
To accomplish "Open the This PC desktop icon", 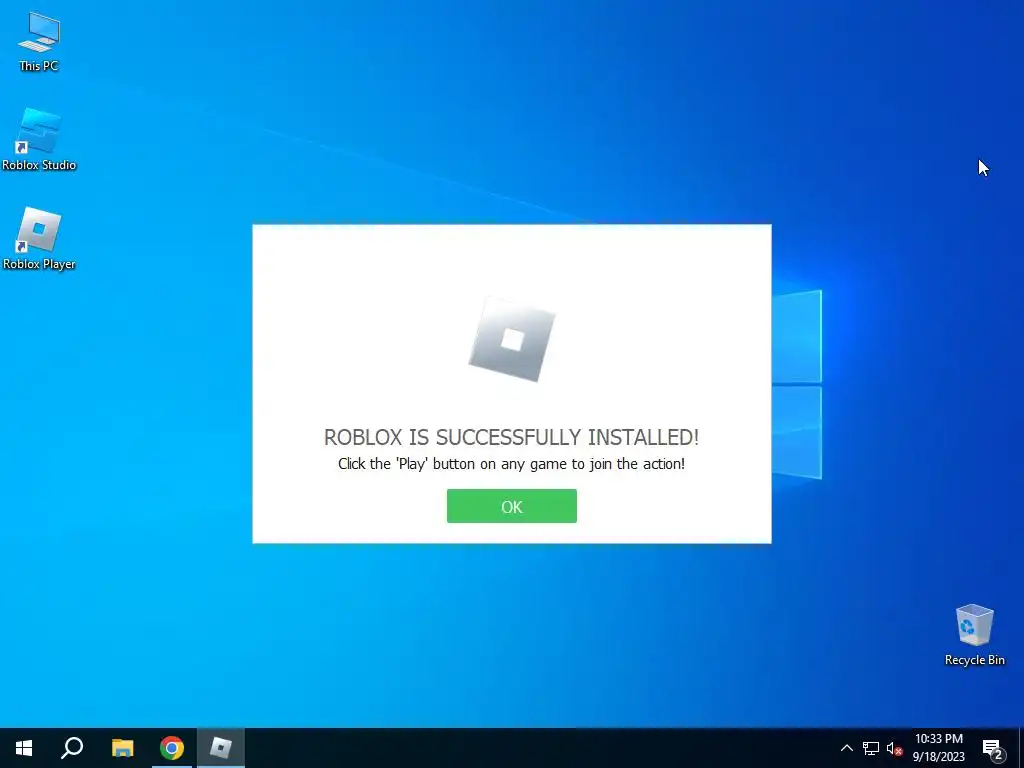I will (x=39, y=42).
